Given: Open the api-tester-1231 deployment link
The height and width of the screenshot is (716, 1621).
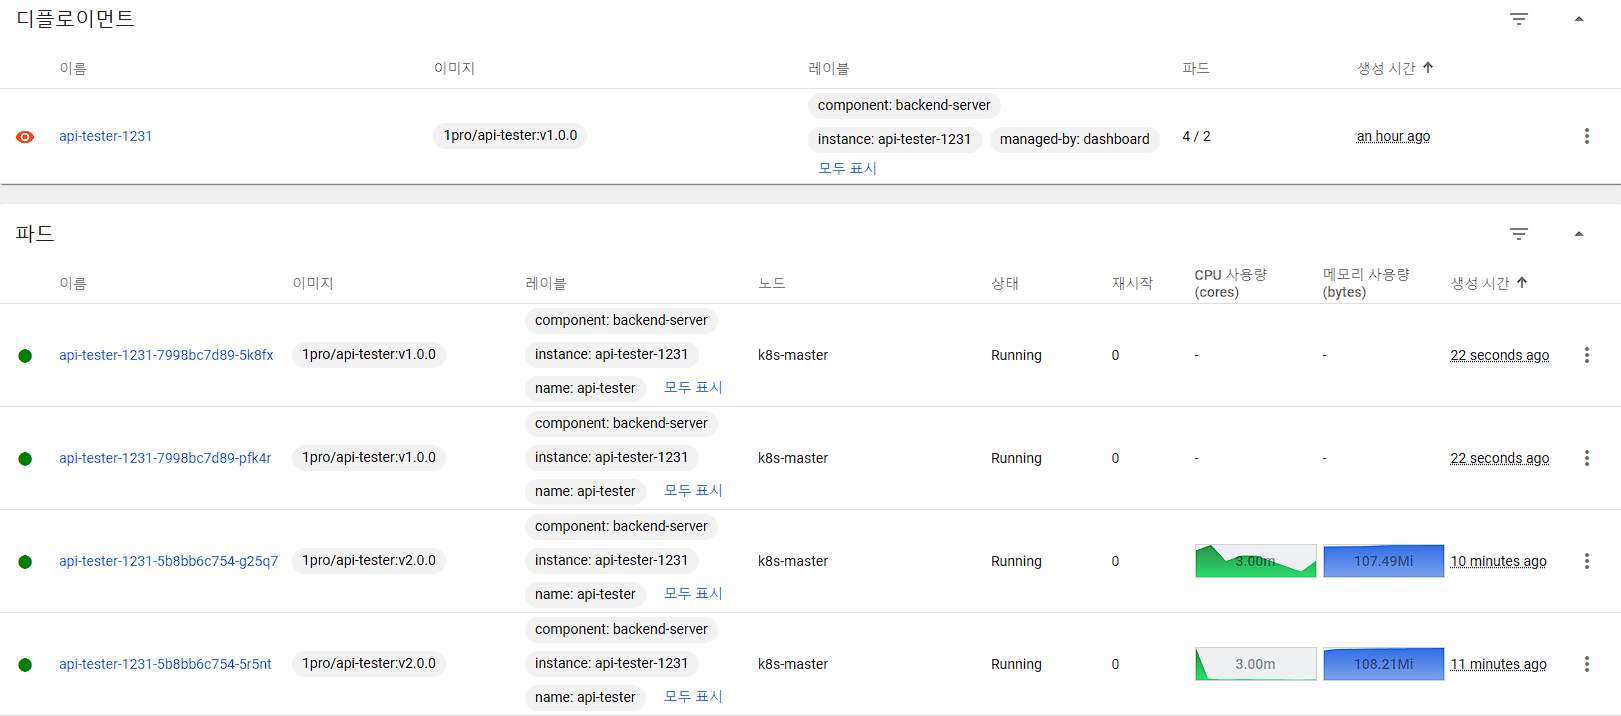Looking at the screenshot, I should [105, 136].
